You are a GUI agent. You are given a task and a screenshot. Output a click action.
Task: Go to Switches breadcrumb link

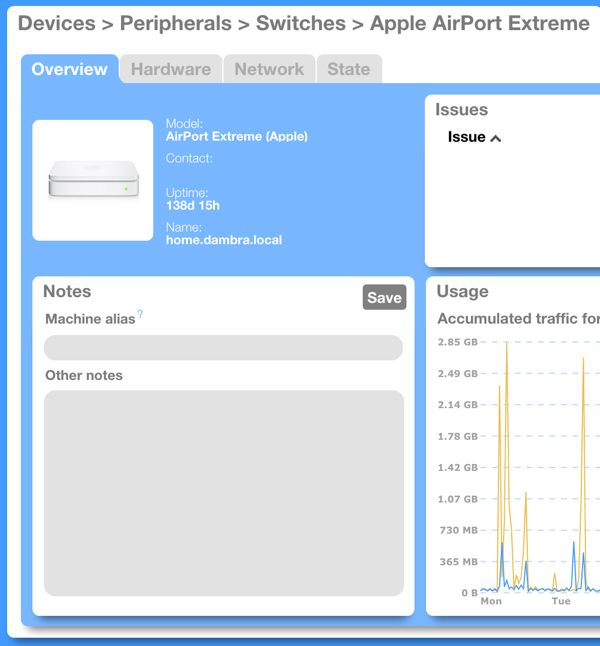[x=301, y=23]
